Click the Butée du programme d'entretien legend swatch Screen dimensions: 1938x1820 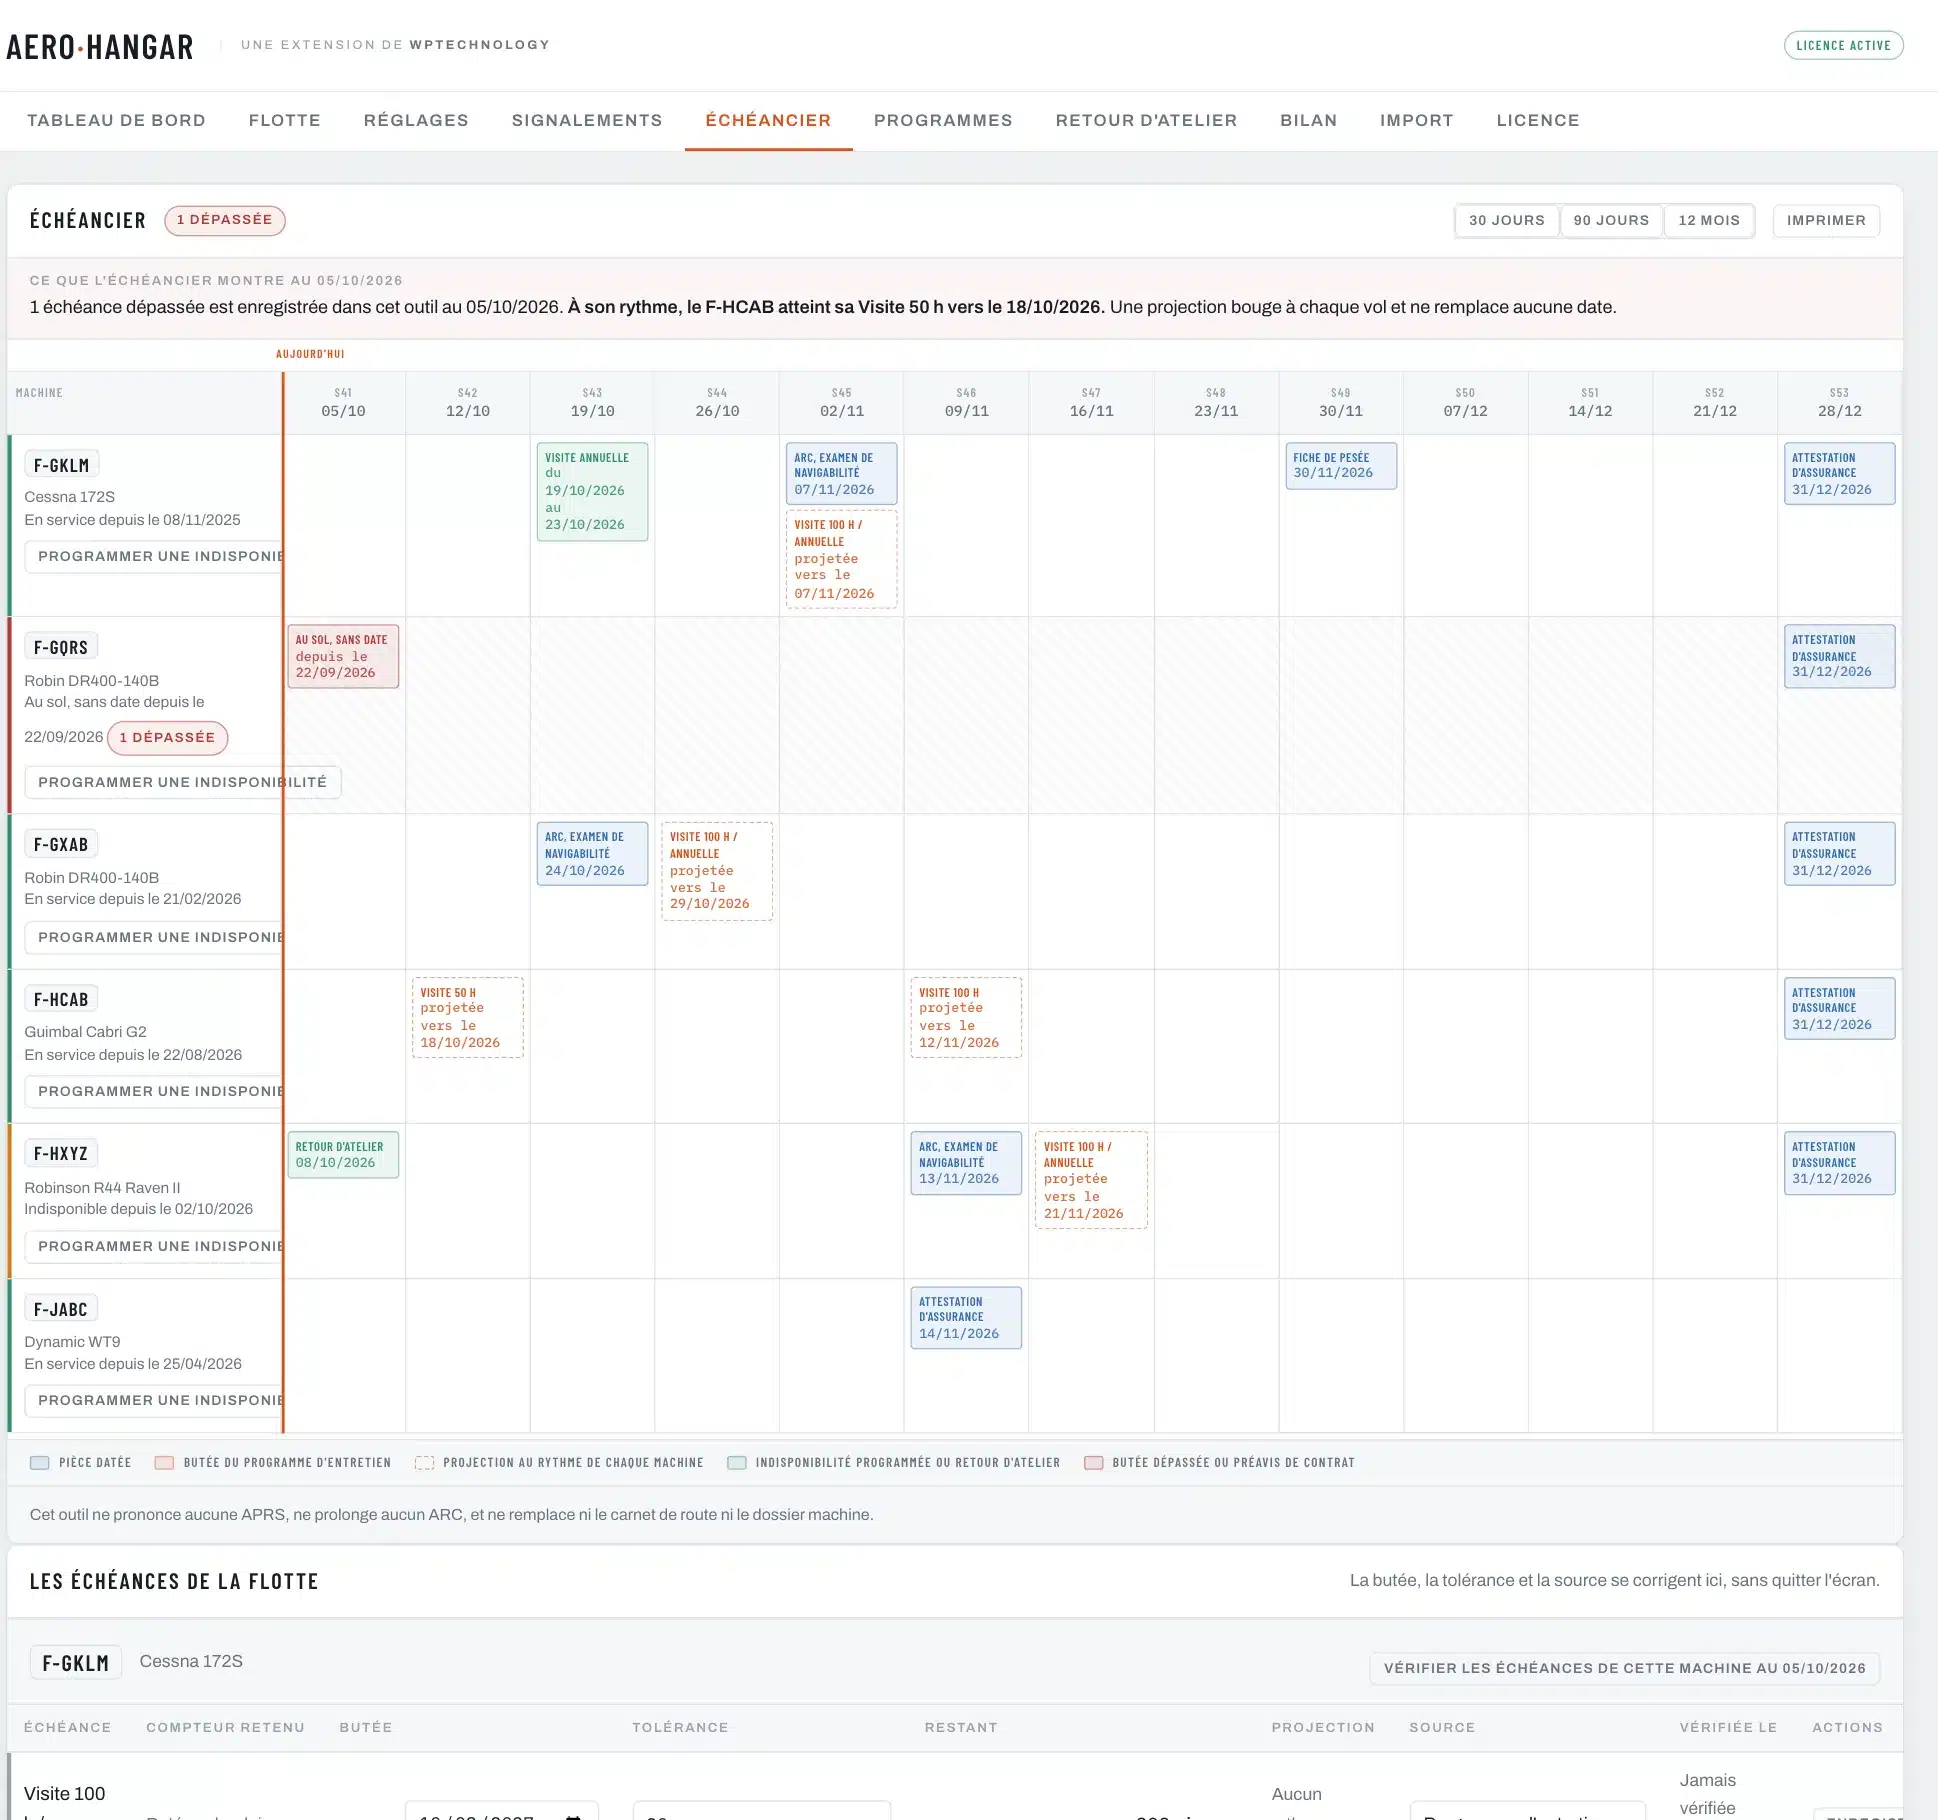pos(164,1463)
